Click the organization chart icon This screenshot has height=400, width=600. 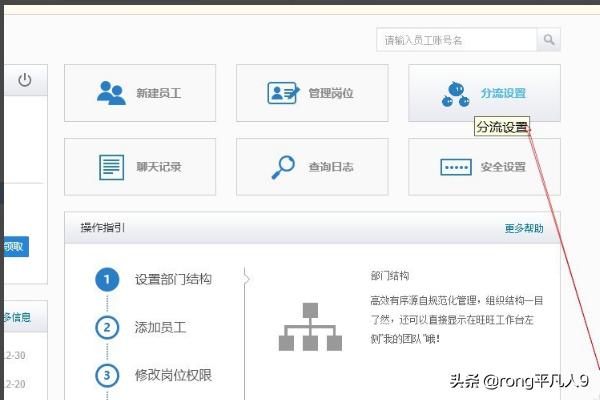[310, 327]
